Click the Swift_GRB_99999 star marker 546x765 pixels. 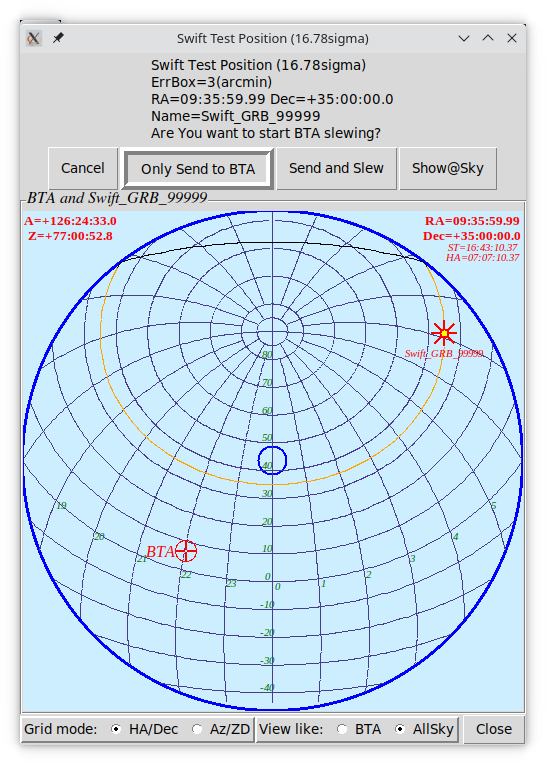[444, 333]
